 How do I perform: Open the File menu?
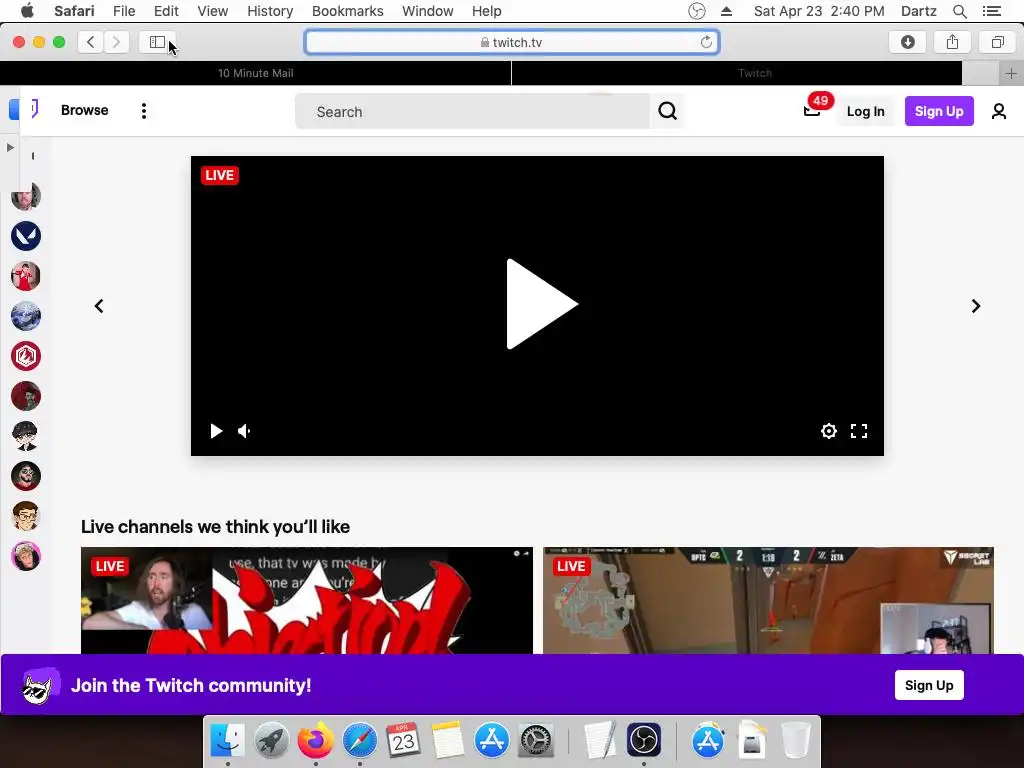pos(123,11)
